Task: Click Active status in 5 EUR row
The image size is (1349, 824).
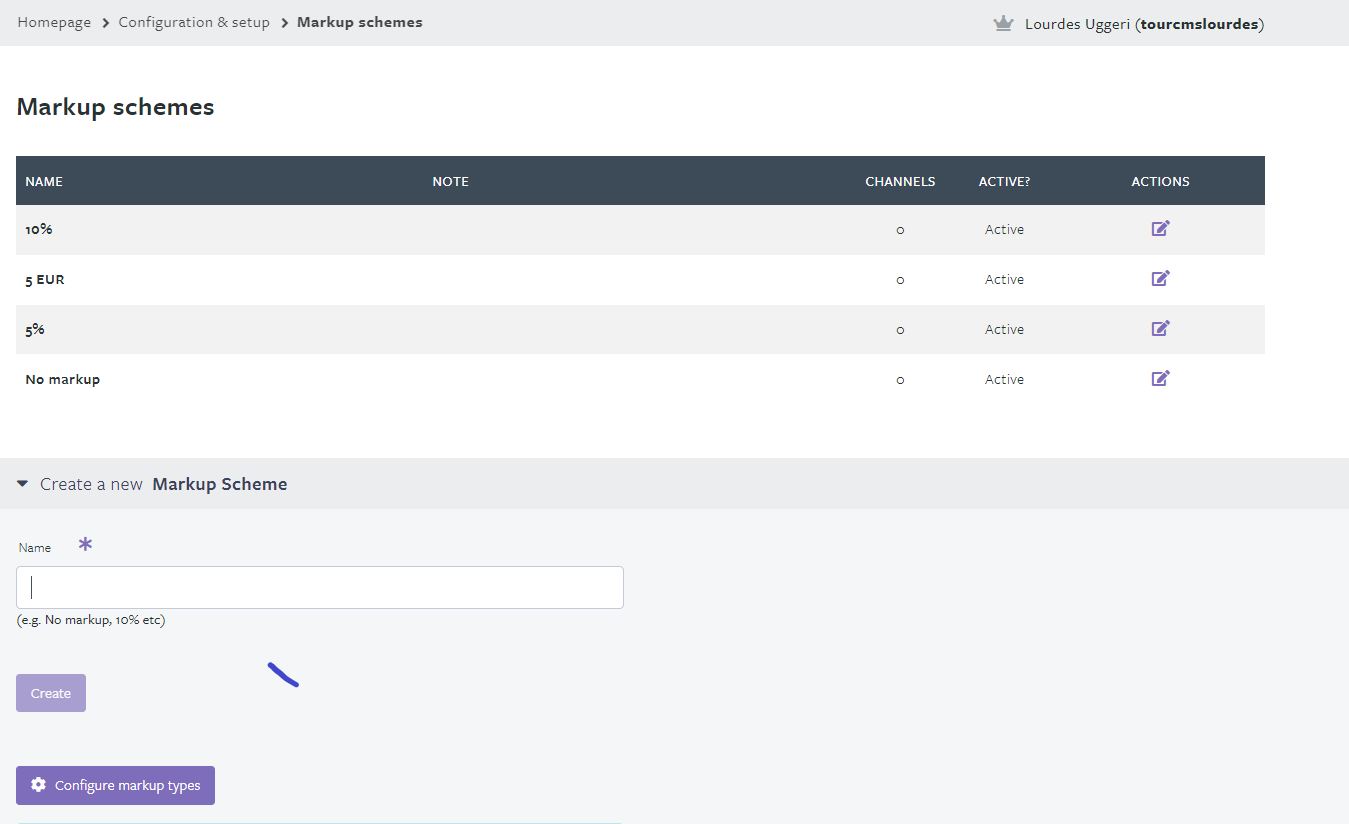Action: tap(1004, 279)
